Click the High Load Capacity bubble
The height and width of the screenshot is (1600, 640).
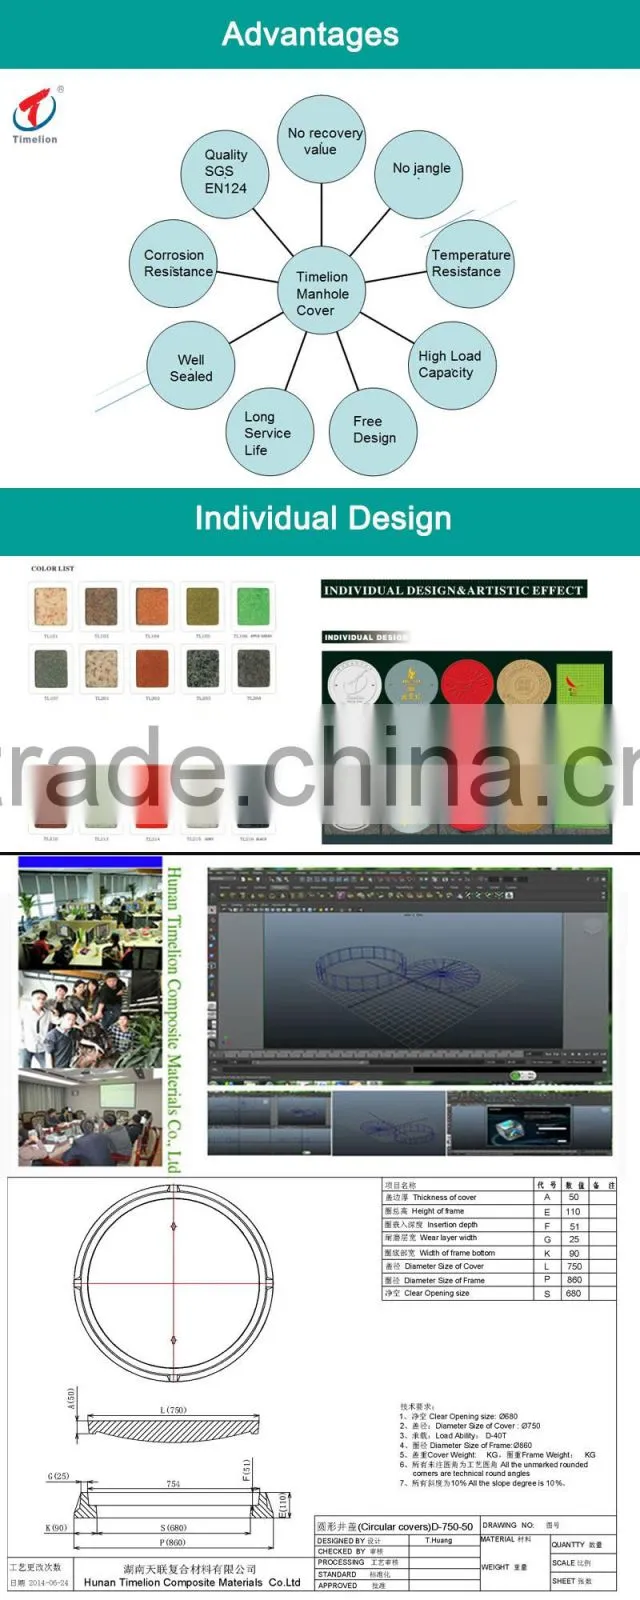[451, 364]
